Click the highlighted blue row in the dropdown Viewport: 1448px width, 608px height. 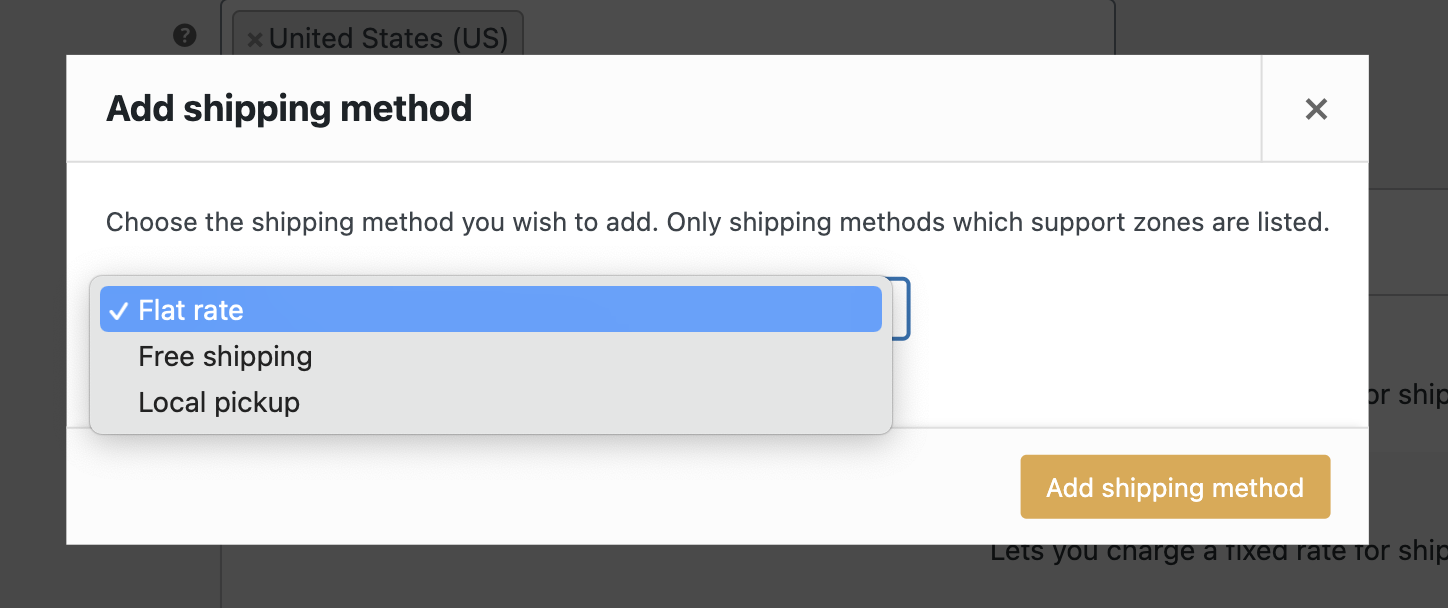pos(490,310)
